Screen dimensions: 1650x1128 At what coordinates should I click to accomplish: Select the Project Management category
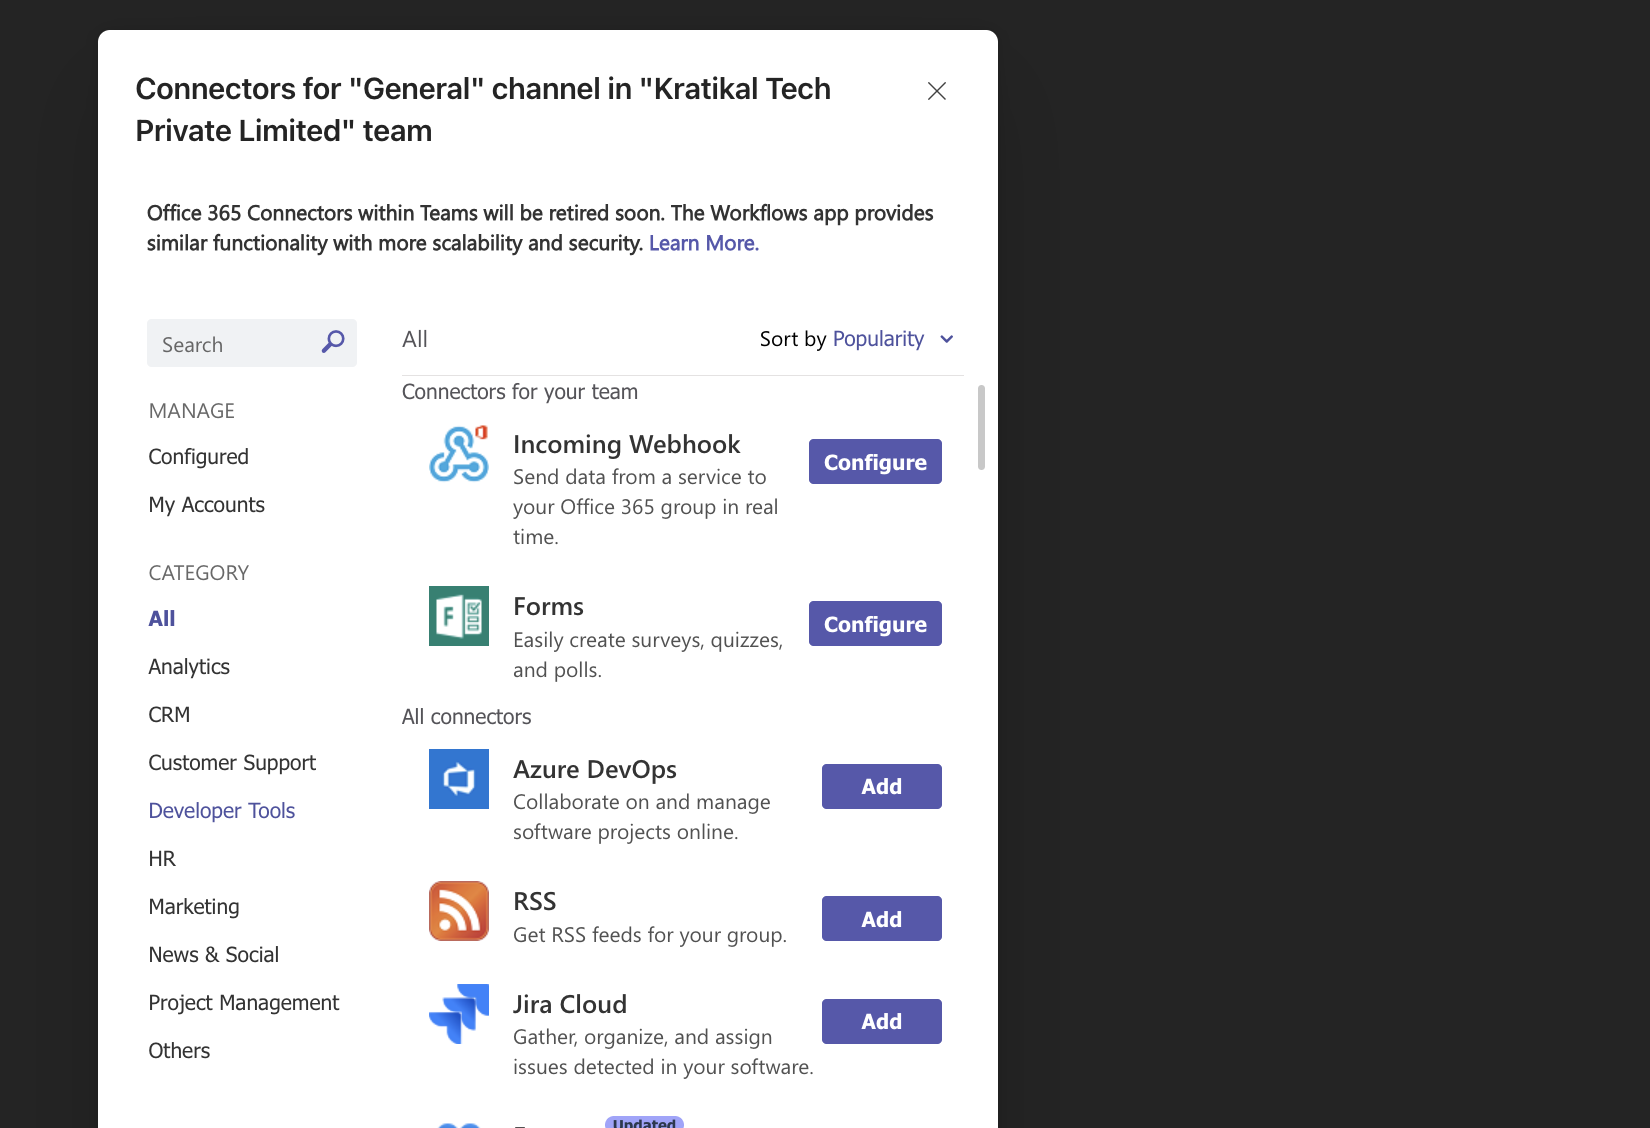point(244,1003)
